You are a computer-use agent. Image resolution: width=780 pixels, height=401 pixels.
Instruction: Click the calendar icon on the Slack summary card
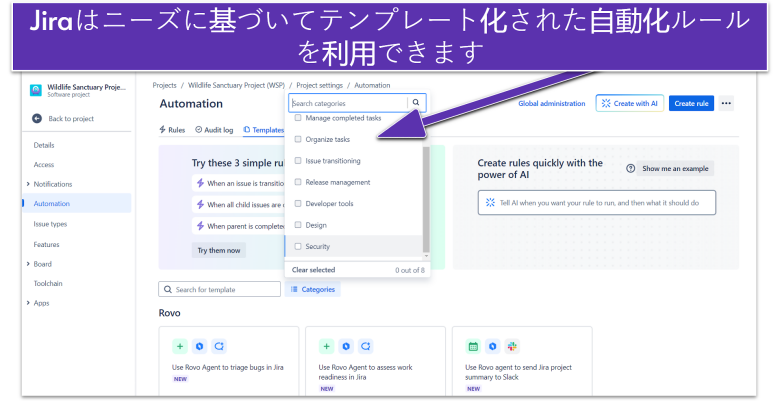click(x=474, y=346)
